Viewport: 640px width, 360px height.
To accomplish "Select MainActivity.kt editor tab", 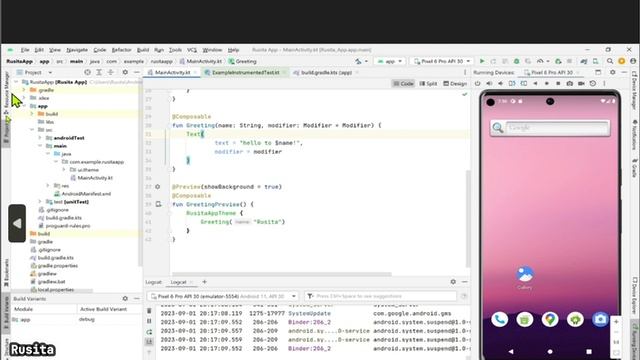I will coord(172,72).
